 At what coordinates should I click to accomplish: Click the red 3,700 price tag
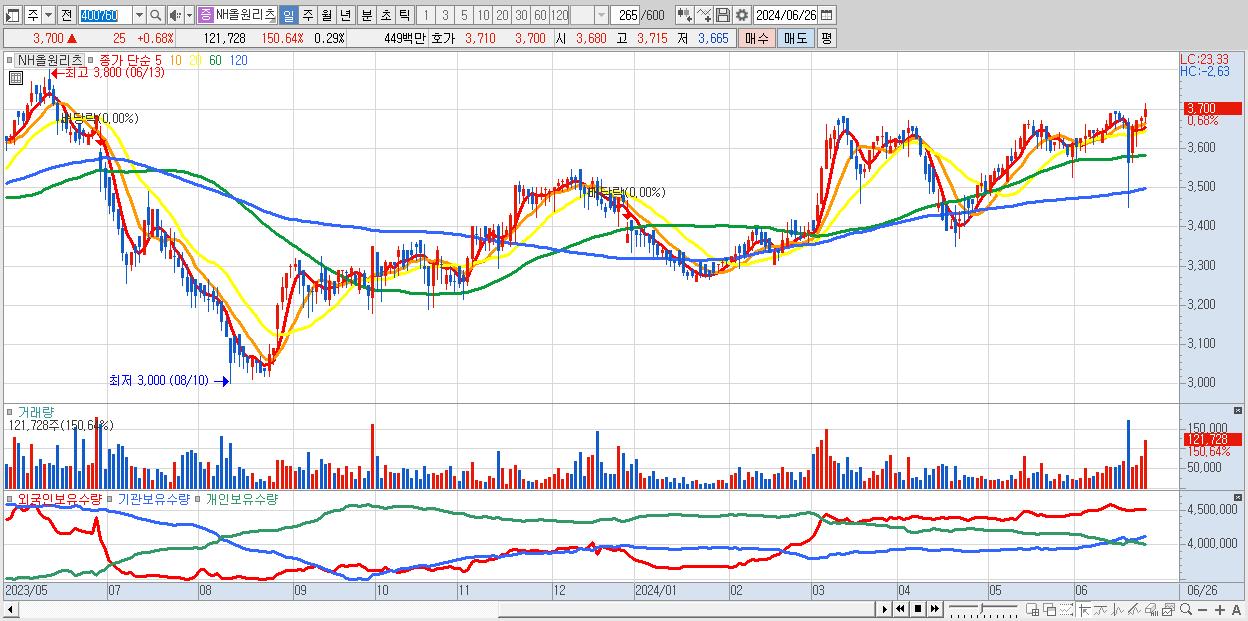pos(1212,108)
